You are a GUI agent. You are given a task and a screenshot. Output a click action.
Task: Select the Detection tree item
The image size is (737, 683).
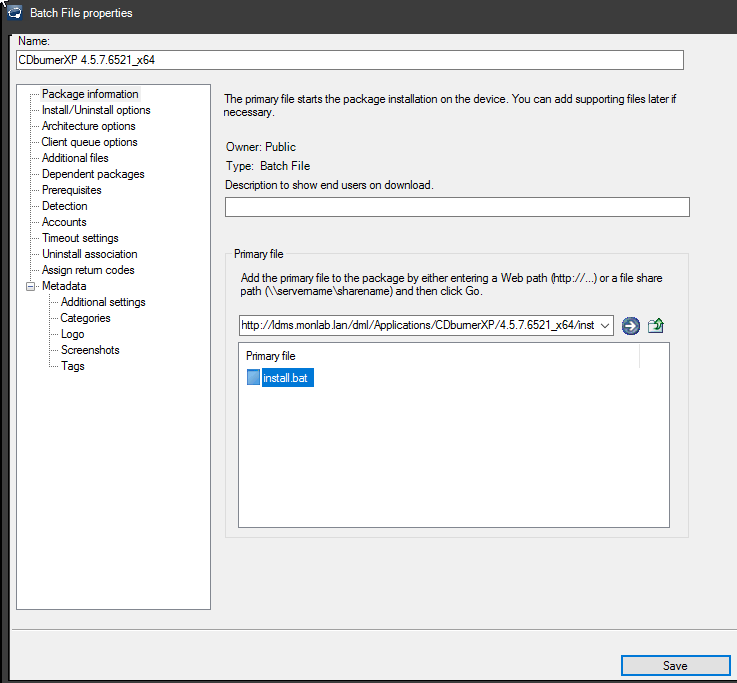pyautogui.click(x=64, y=206)
